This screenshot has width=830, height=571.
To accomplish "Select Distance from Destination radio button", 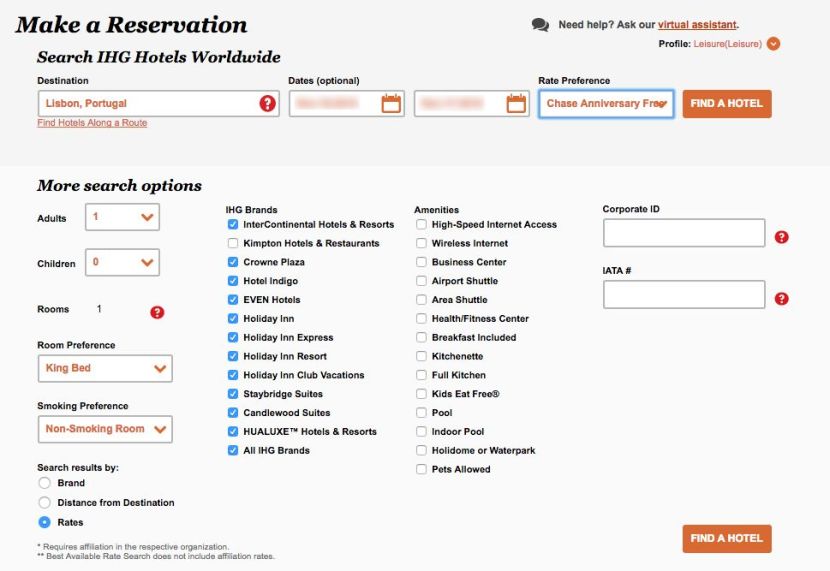I will (x=44, y=503).
